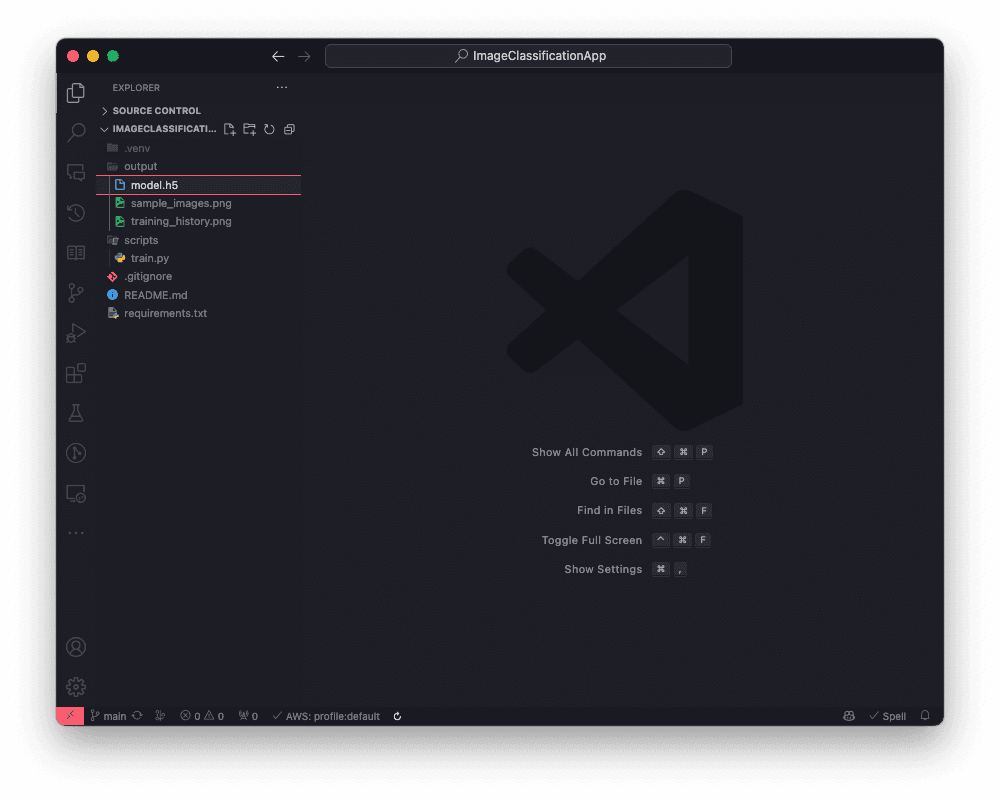Click the Find in Files shortcut hint
Image resolution: width=1000 pixels, height=800 pixels.
click(x=644, y=510)
